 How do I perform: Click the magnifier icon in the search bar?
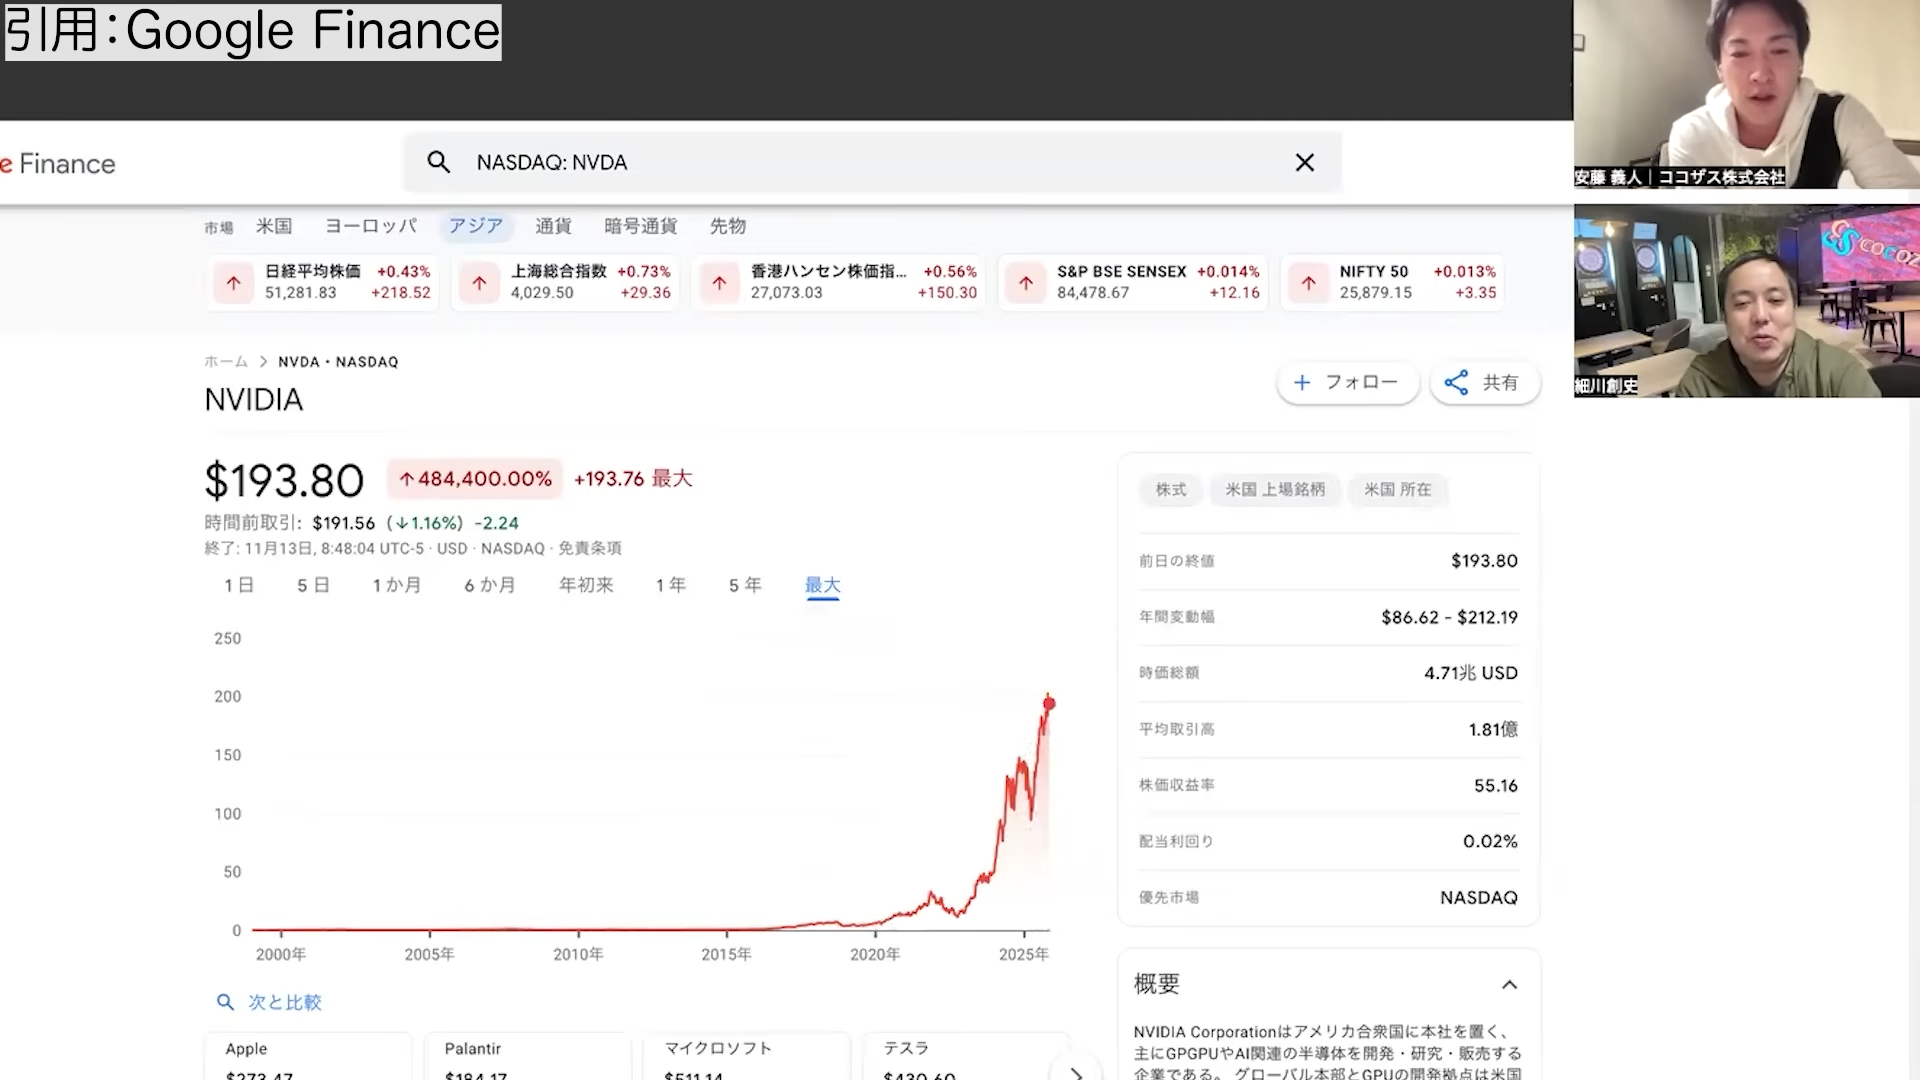tap(439, 162)
